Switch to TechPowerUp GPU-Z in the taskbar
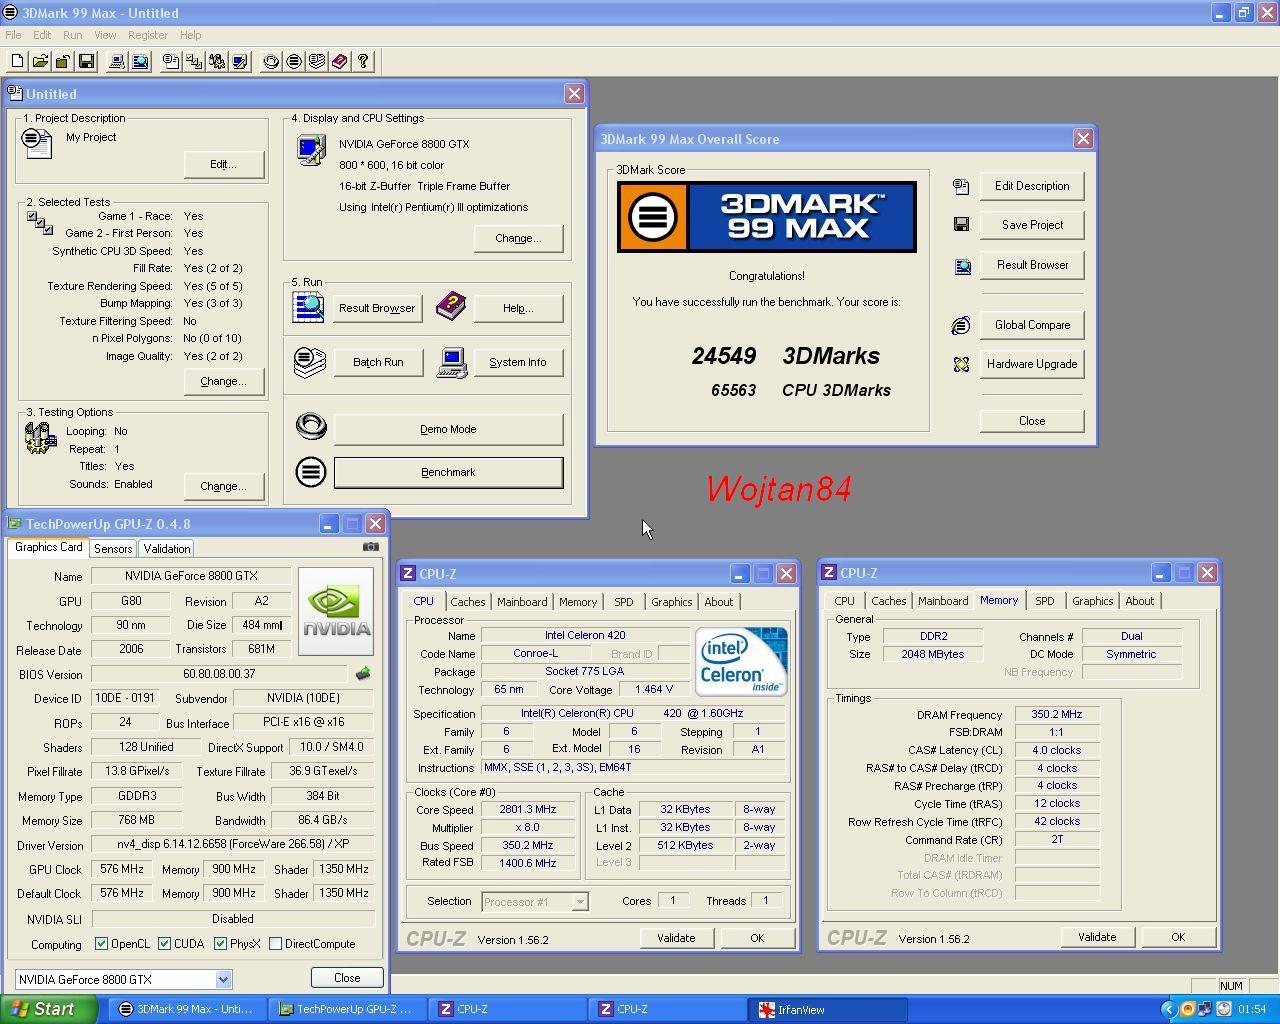 348,1009
